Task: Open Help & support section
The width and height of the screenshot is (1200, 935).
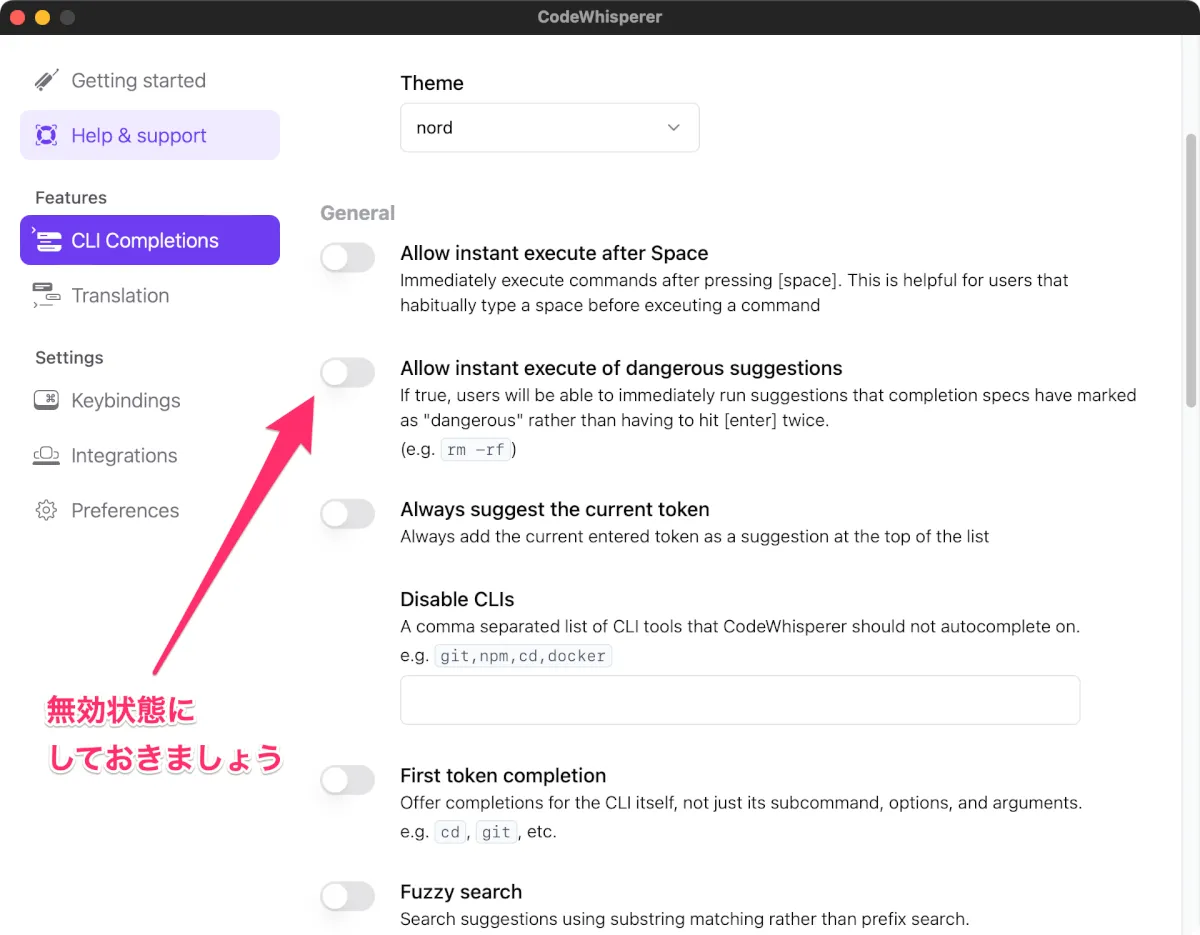Action: click(x=139, y=135)
